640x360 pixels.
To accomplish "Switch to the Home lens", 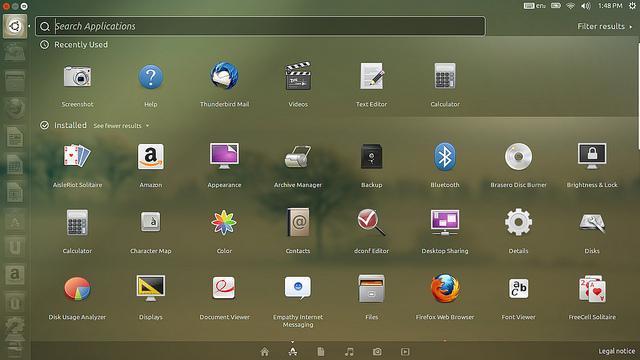I will tap(265, 351).
